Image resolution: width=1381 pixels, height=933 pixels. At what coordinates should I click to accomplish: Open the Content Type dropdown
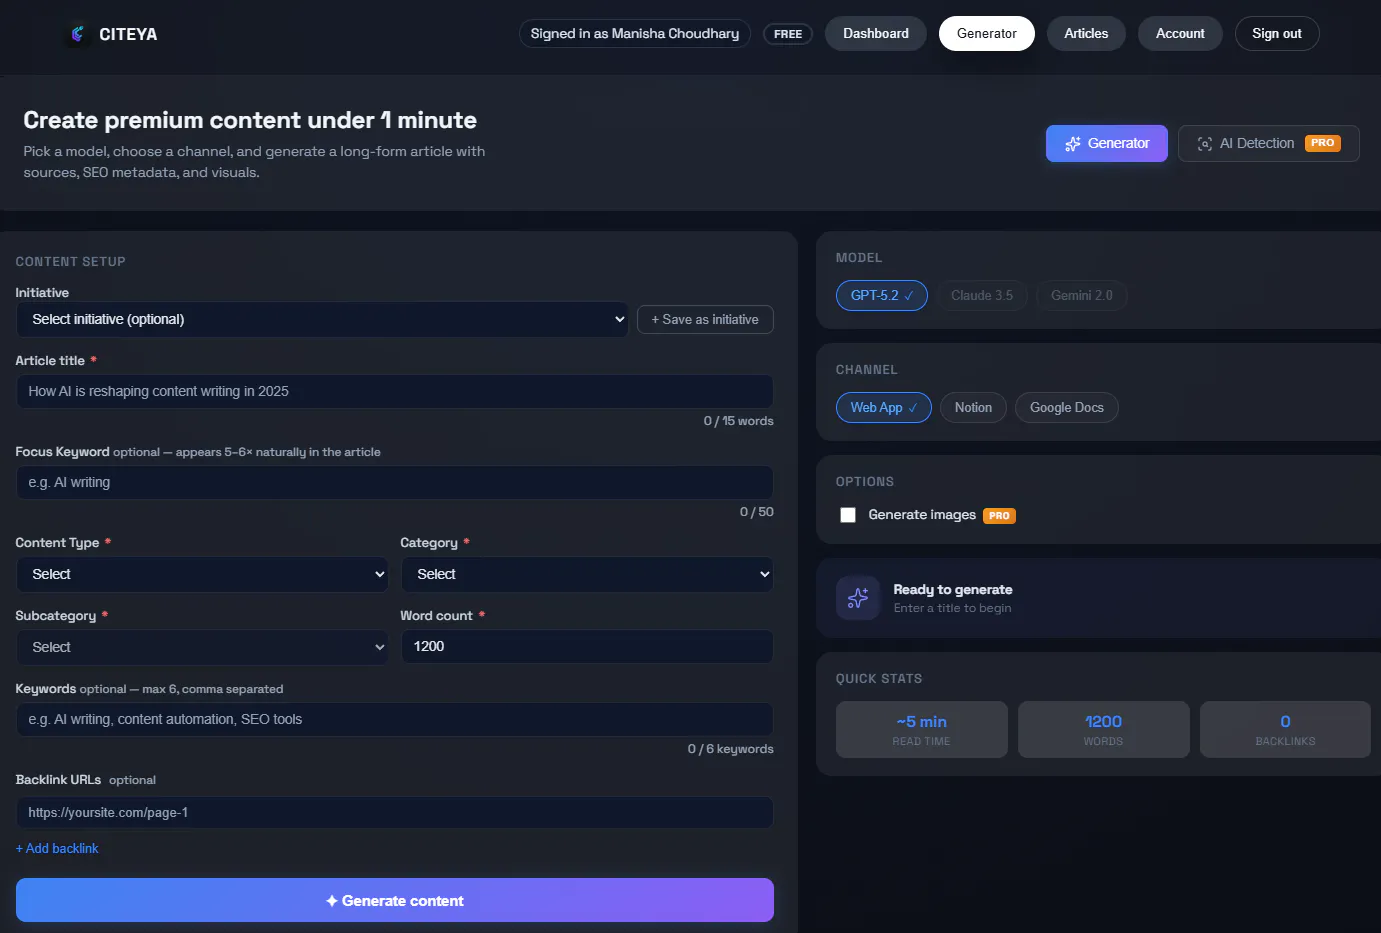tap(202, 575)
